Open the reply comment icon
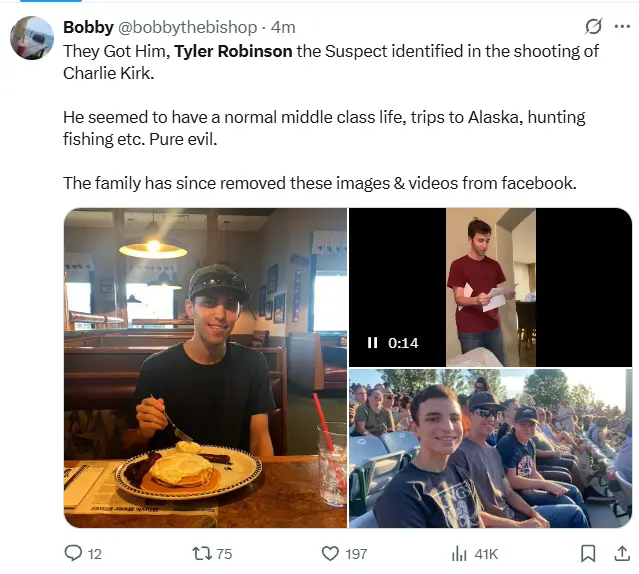 [x=73, y=553]
